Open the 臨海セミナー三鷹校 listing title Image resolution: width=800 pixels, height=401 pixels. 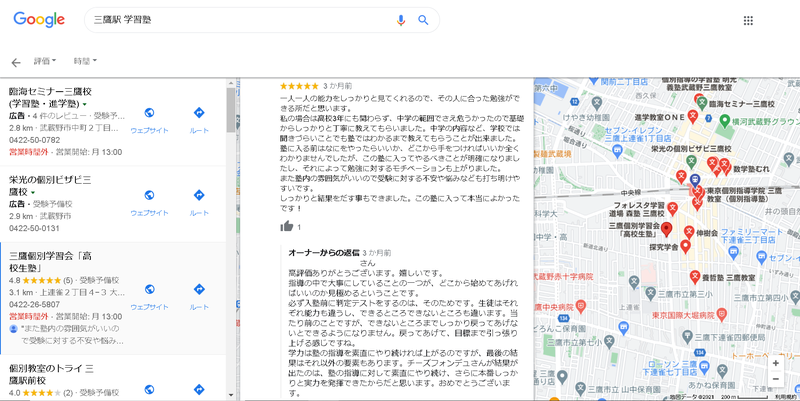pyautogui.click(x=50, y=97)
